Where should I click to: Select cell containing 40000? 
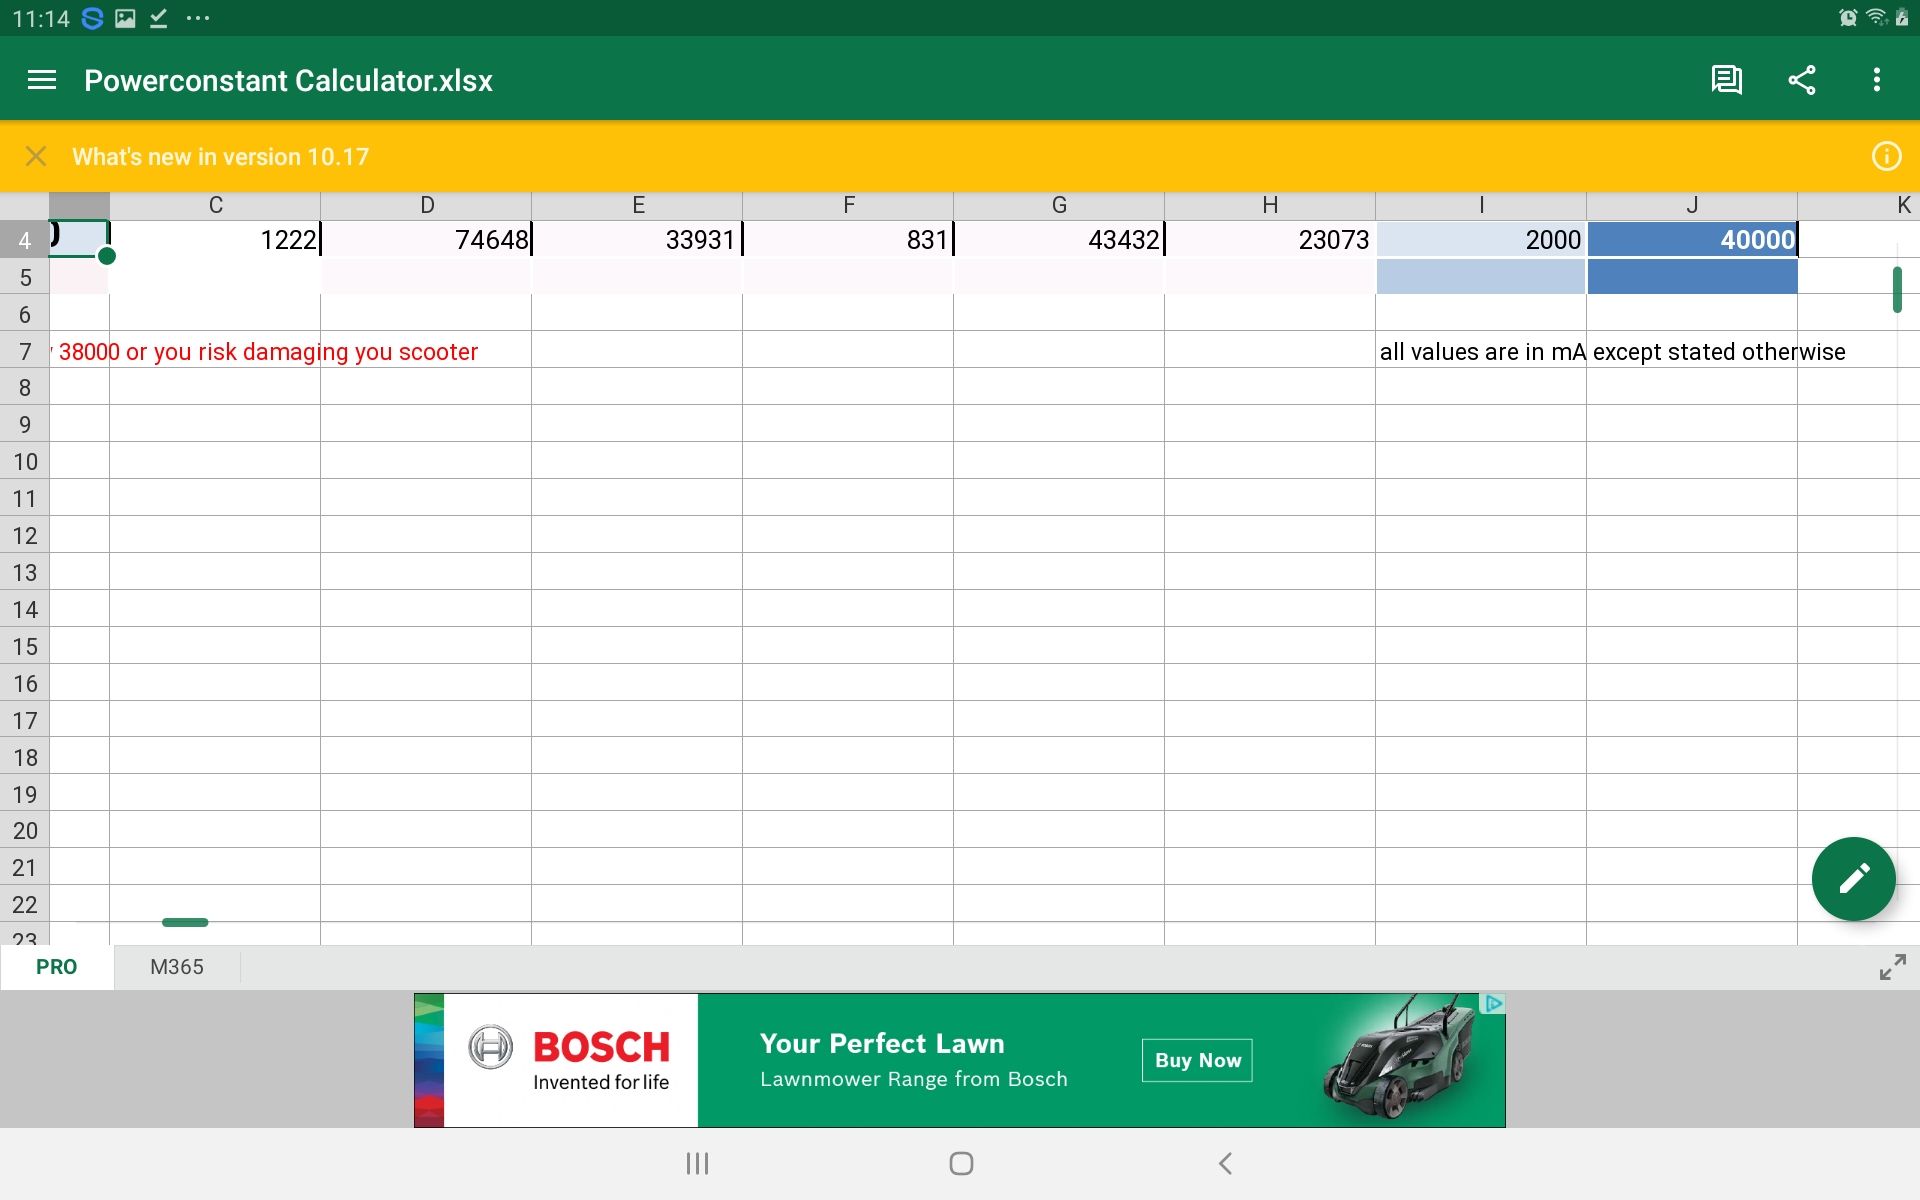tap(1691, 240)
